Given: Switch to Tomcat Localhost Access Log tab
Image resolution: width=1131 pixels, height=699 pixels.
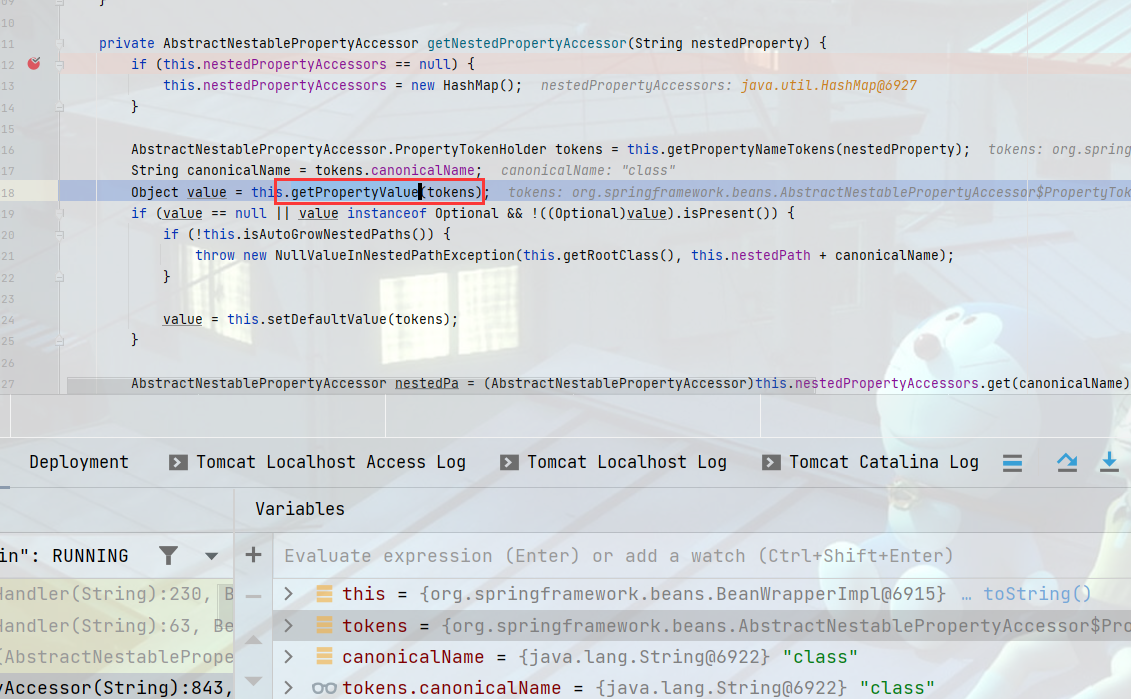Looking at the screenshot, I should coord(318,462).
